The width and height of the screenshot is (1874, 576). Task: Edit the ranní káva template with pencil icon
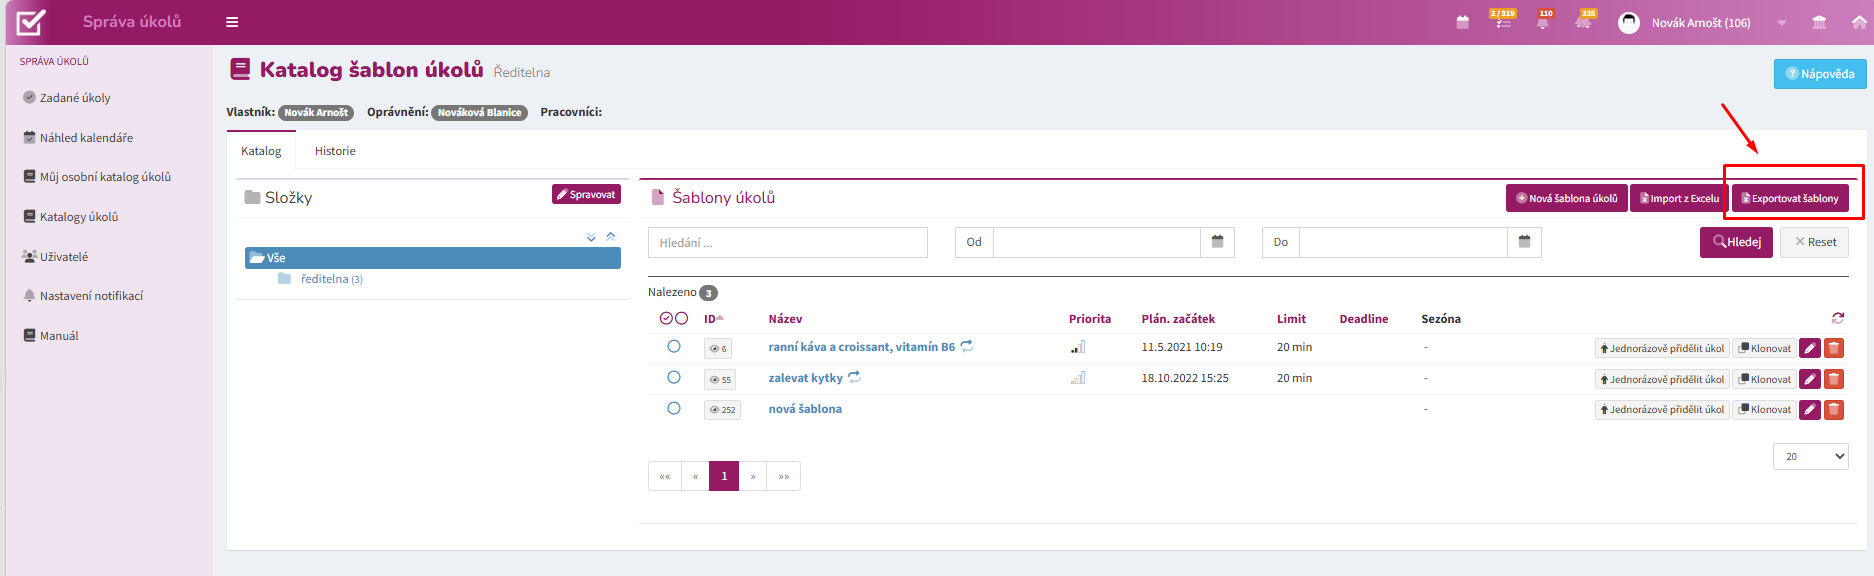(x=1810, y=348)
